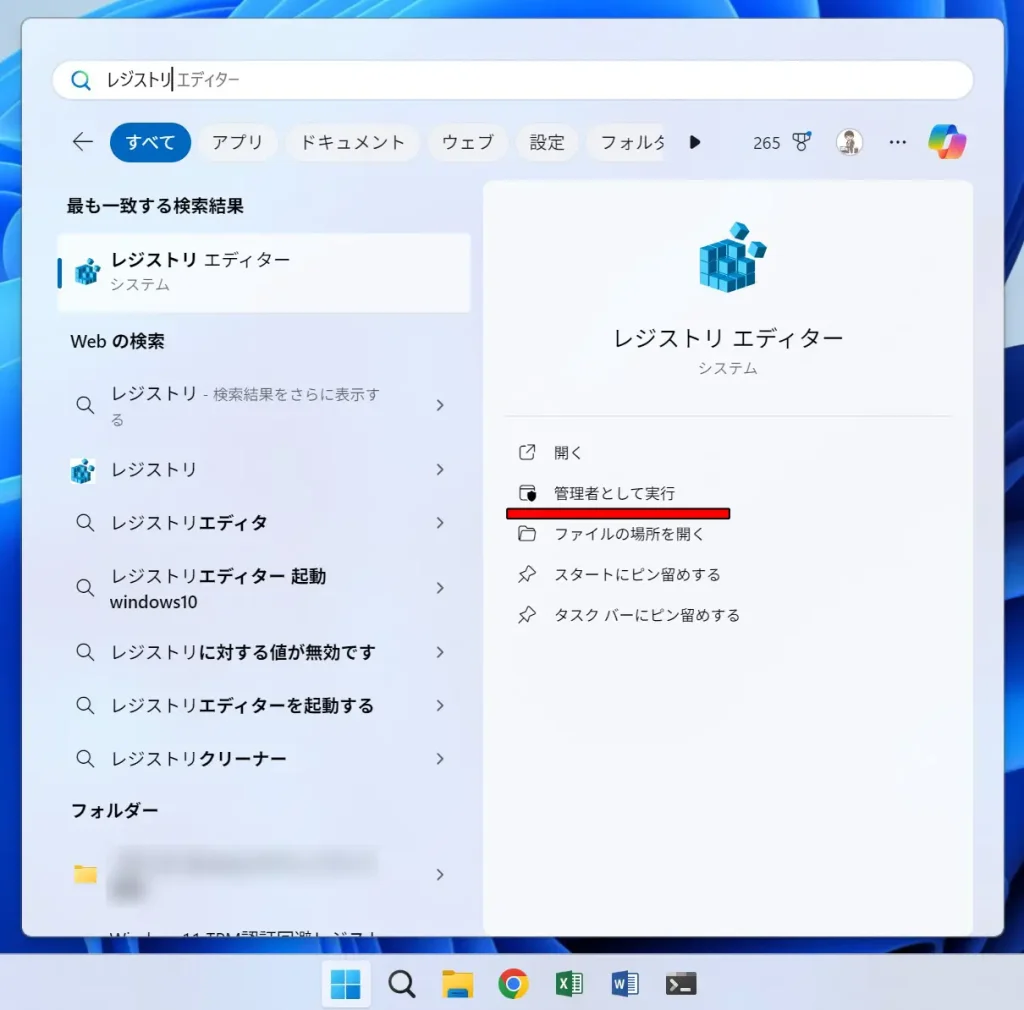Screen dimensions: 1024x1010
Task: Switch to the アプリ filter tab
Action: click(237, 142)
